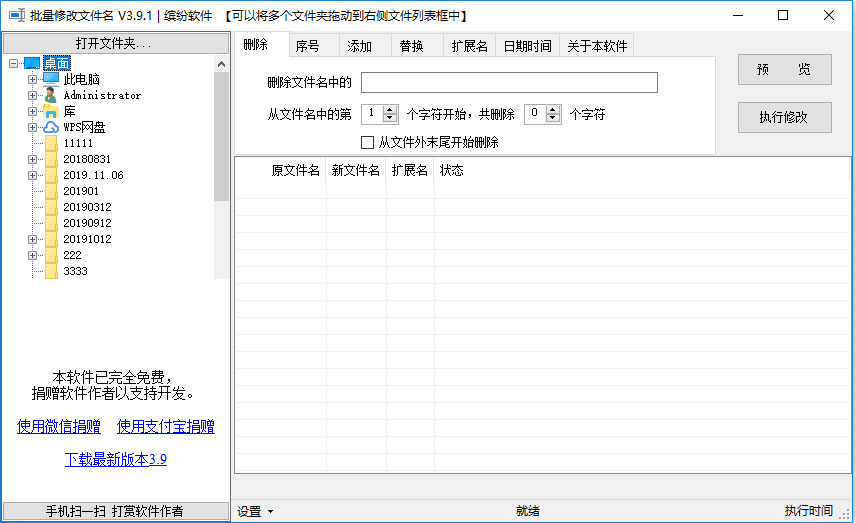Click the 执行修改 button
The width and height of the screenshot is (856, 523).
(784, 117)
